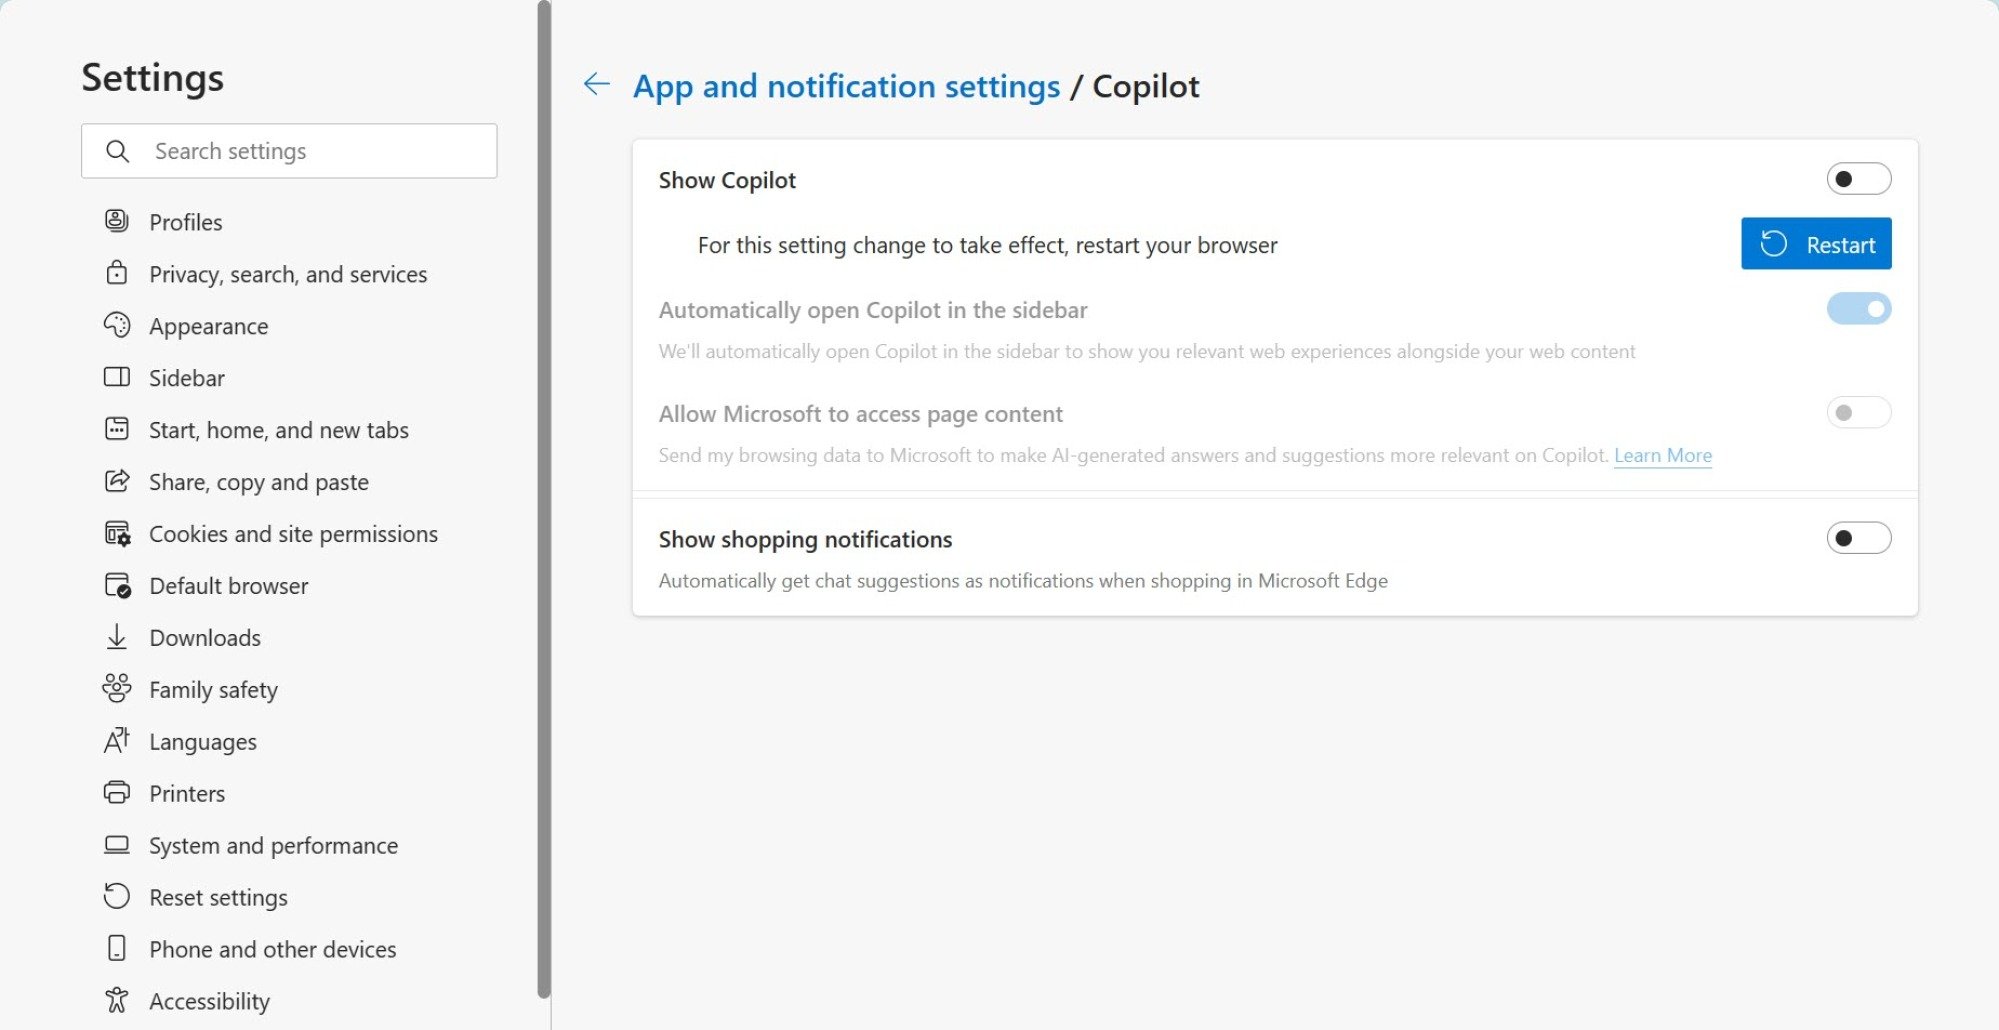The height and width of the screenshot is (1030, 1999).
Task: Click the search magnifier icon
Action: coord(118,151)
